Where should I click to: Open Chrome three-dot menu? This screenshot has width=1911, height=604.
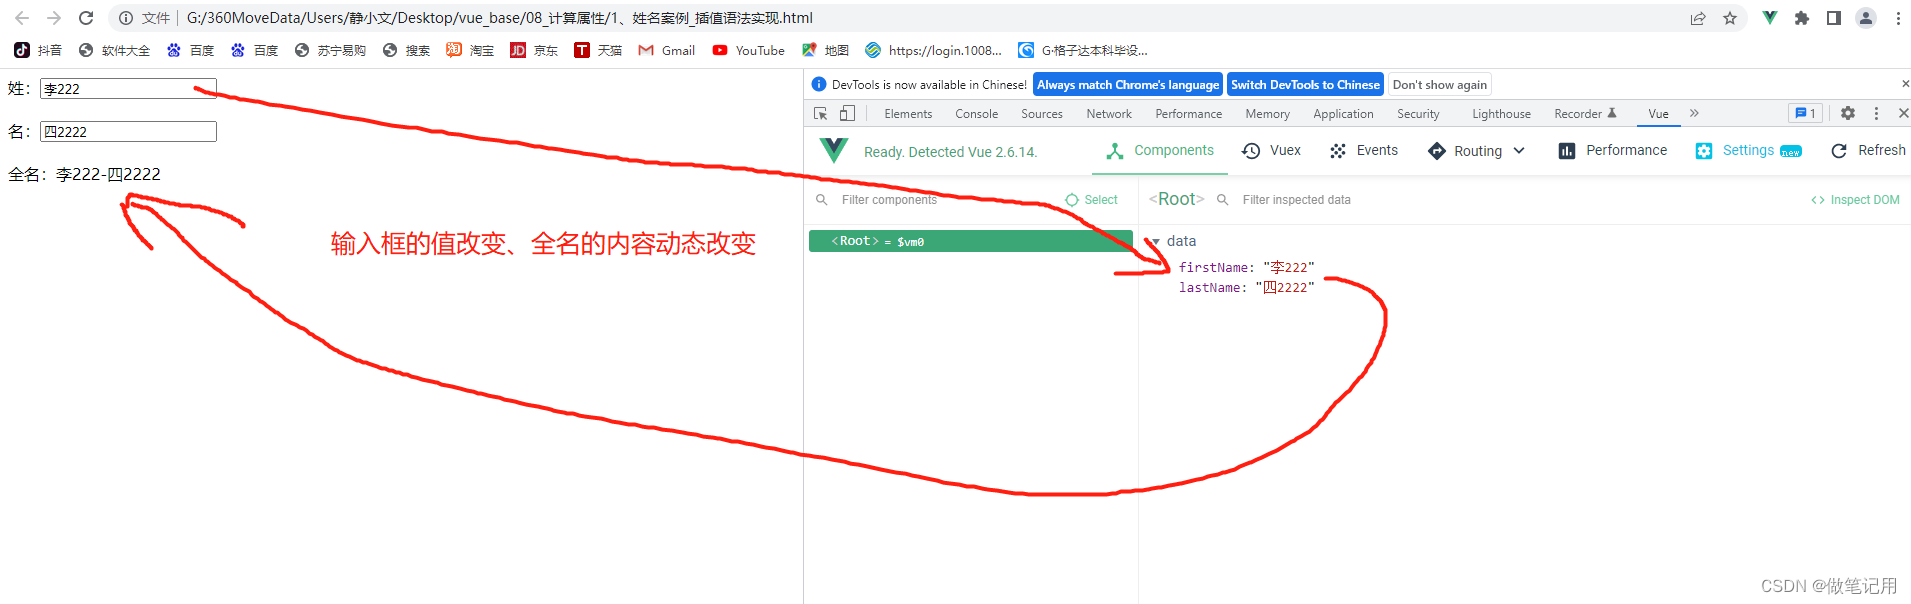coord(1898,18)
